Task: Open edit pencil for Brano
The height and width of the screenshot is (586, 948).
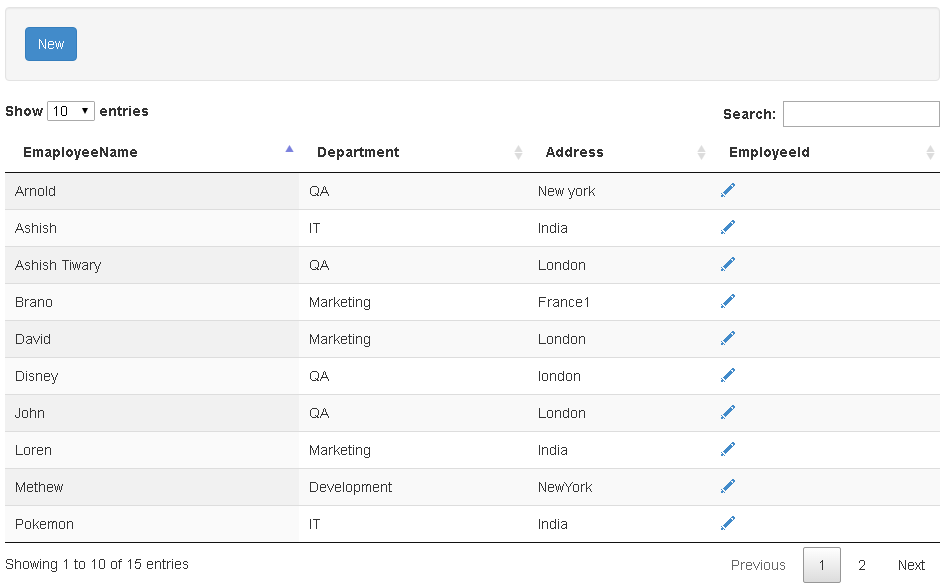Action: pyautogui.click(x=728, y=301)
